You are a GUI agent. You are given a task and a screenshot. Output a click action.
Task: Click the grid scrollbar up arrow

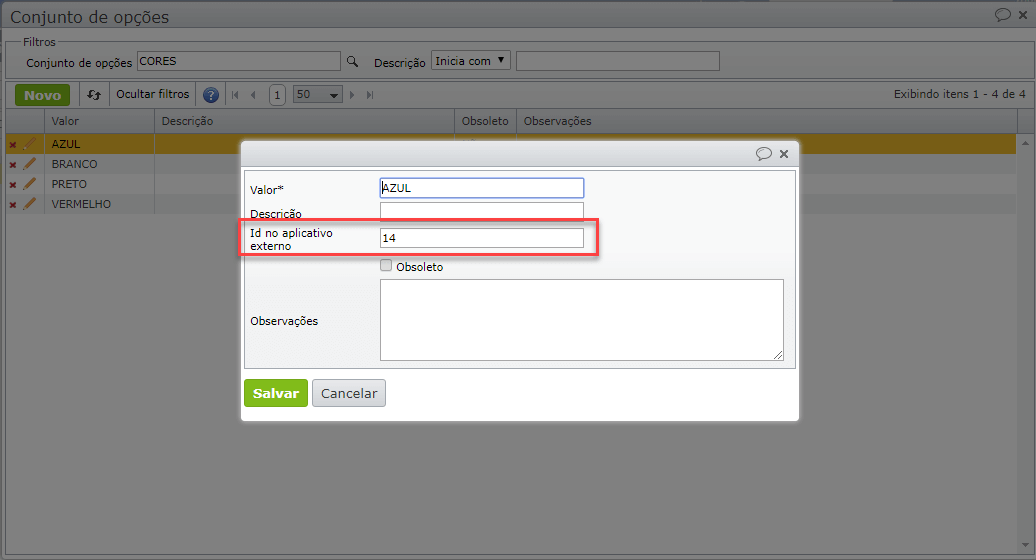click(x=1025, y=142)
